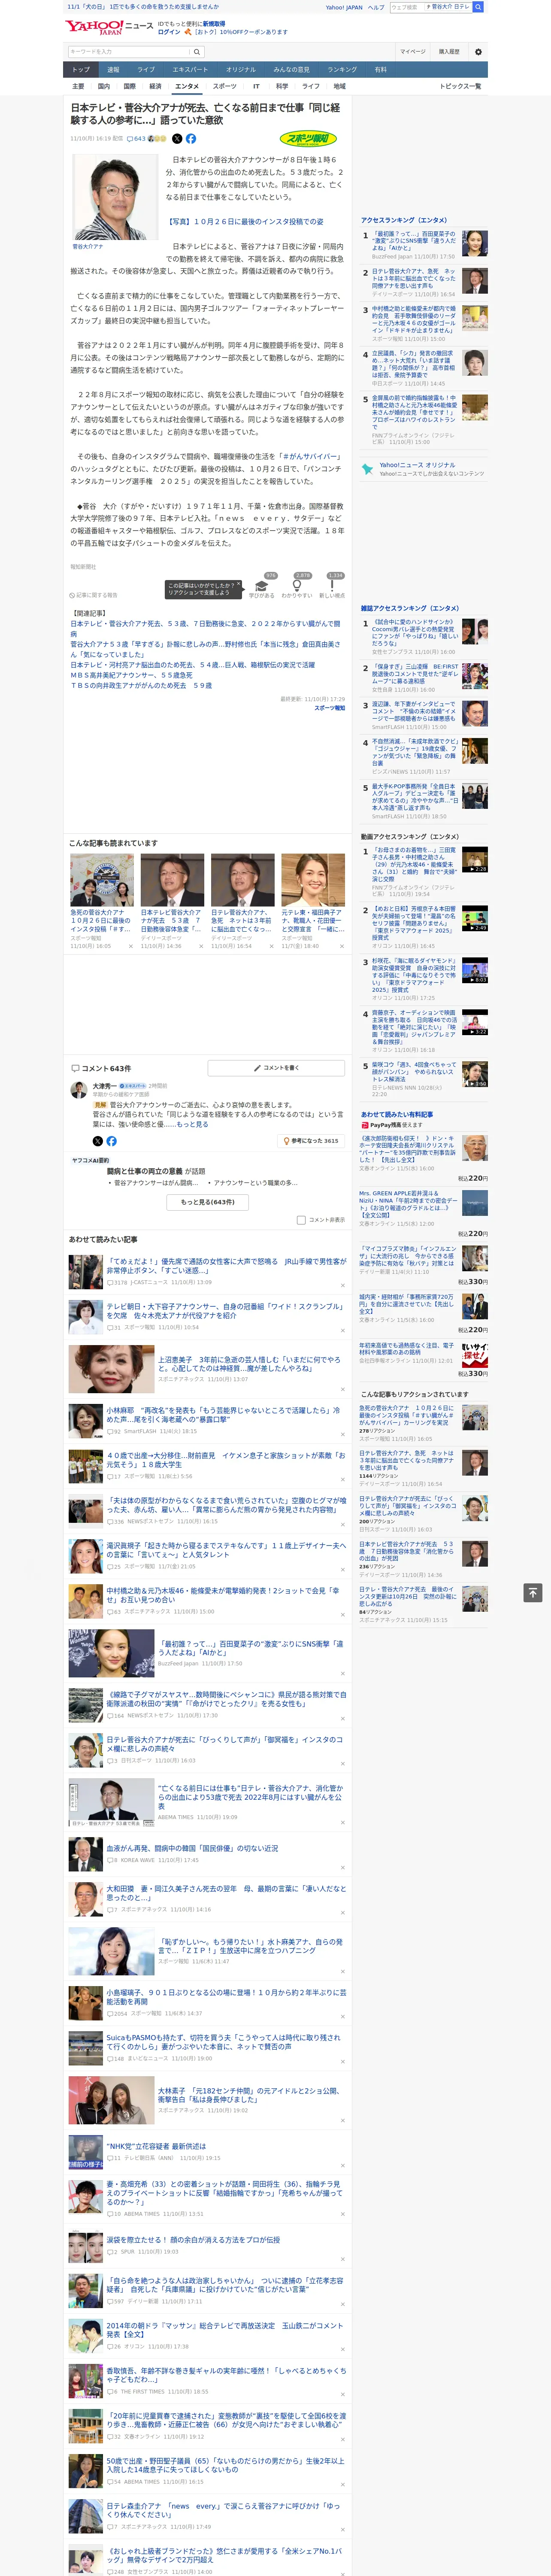551x2576 pixels.
Task: Open 新規取得 Yahoo ID link
Action: point(214,23)
